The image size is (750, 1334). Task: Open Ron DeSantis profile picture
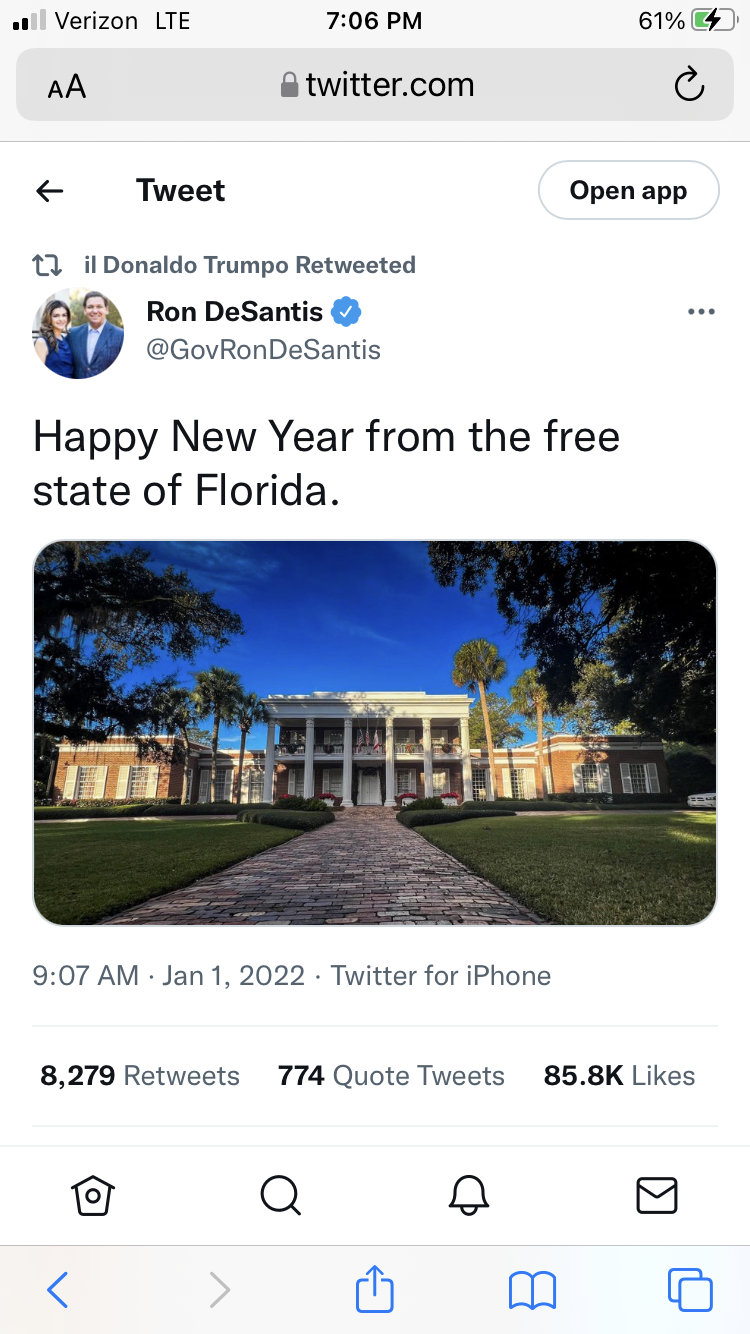[x=78, y=334]
